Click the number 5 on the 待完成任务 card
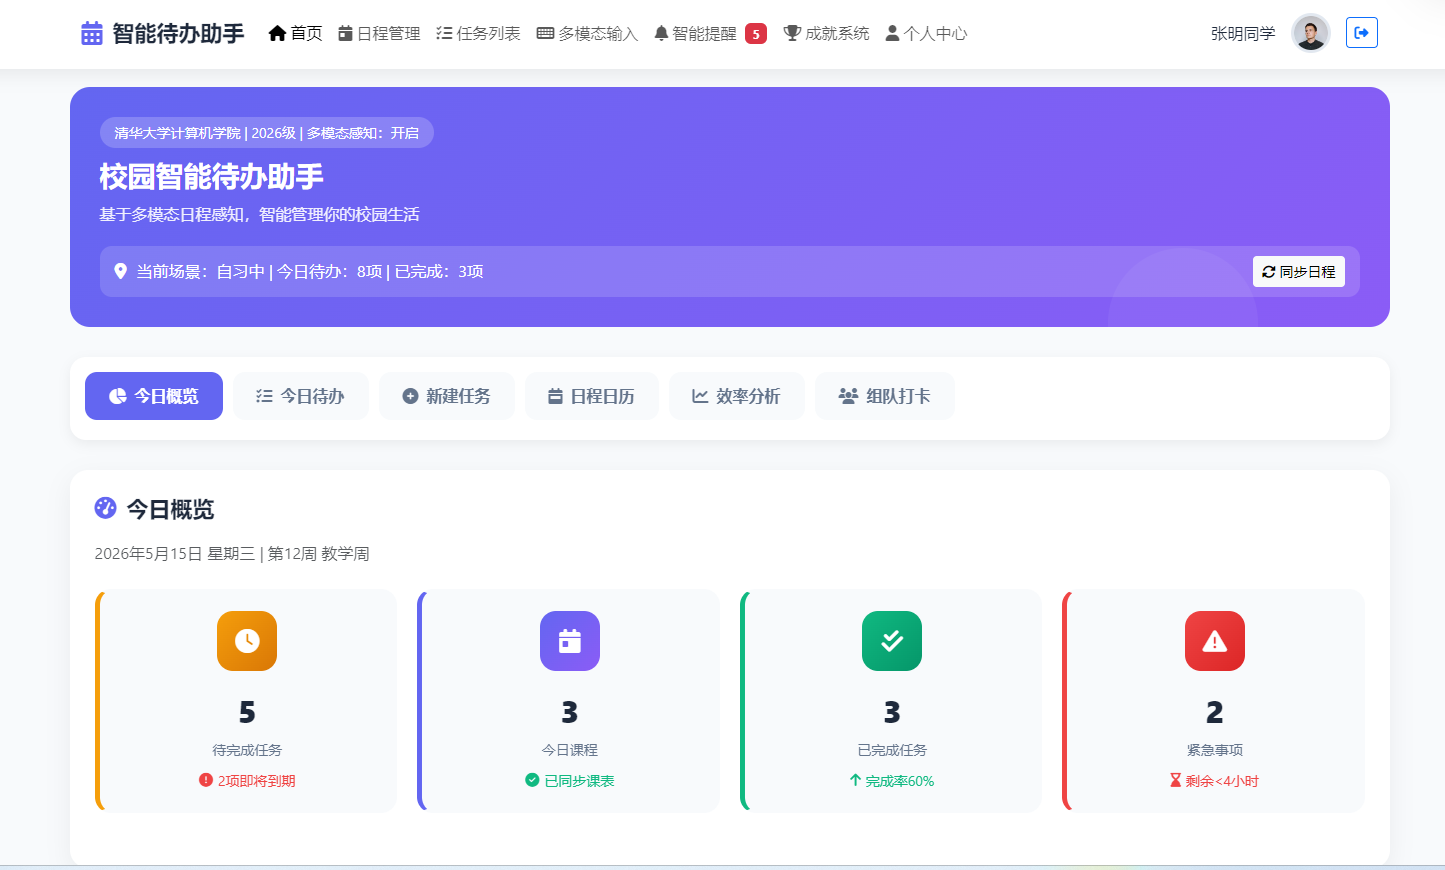1445x870 pixels. [247, 712]
